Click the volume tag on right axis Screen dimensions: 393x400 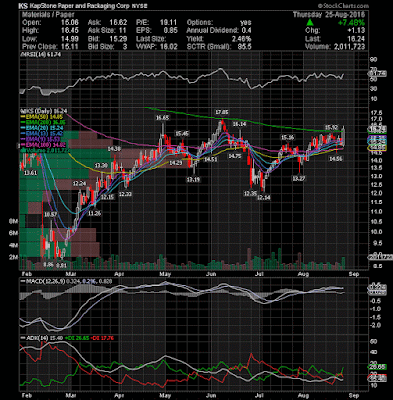point(381,257)
